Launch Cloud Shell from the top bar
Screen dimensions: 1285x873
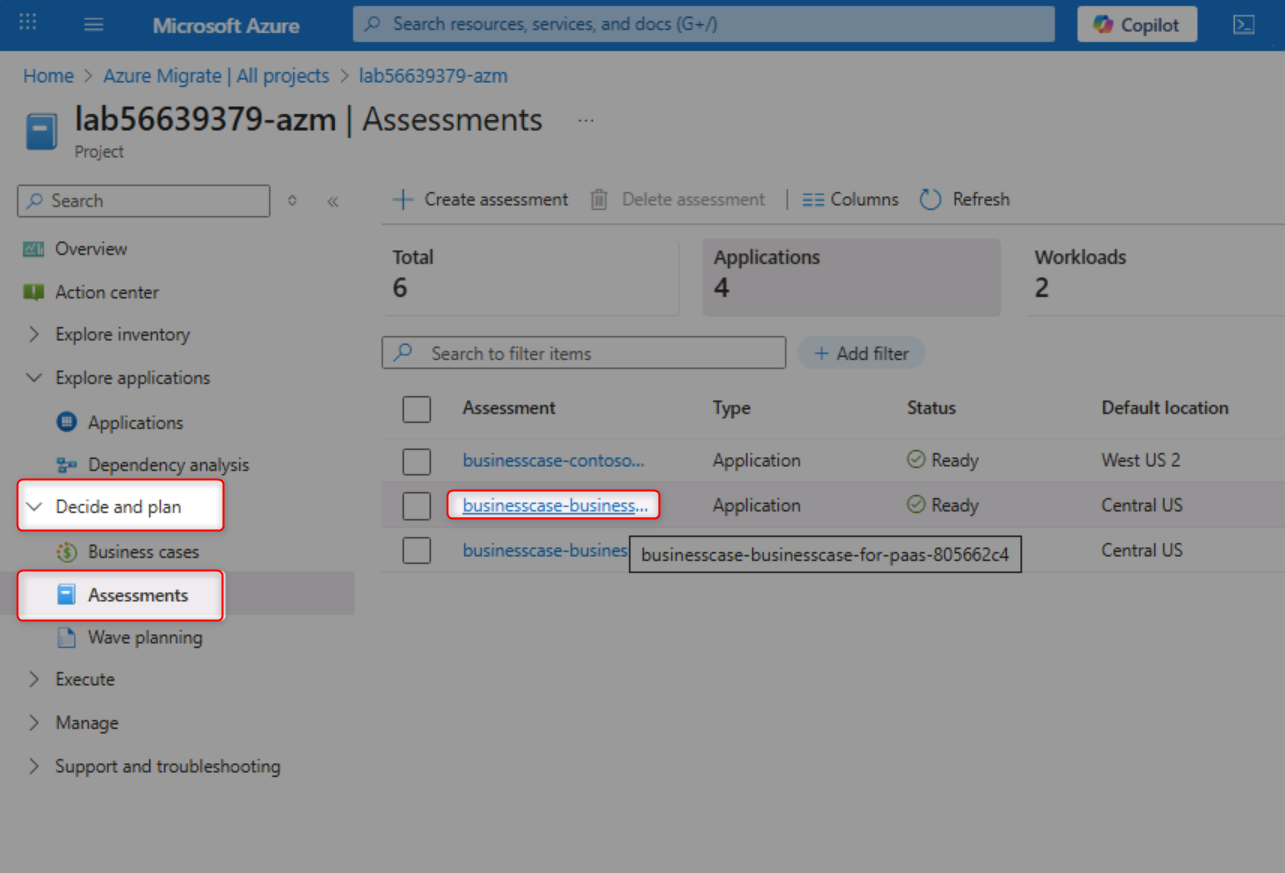pos(1244,25)
